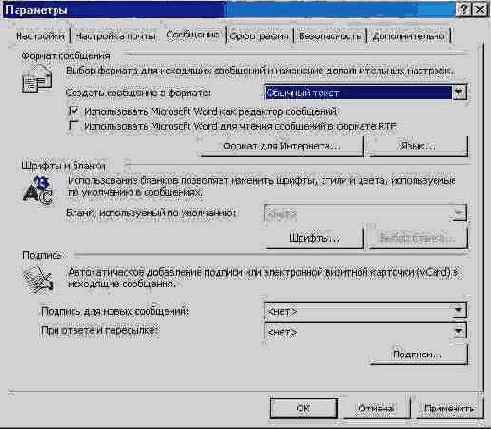Select the Настройка почты tab
The image size is (491, 429).
tap(116, 36)
